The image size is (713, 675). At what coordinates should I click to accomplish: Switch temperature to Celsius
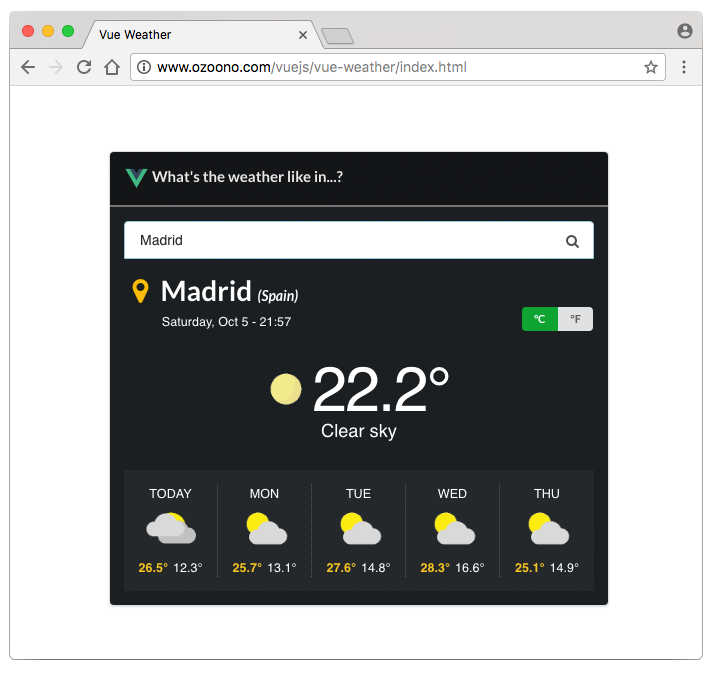540,319
